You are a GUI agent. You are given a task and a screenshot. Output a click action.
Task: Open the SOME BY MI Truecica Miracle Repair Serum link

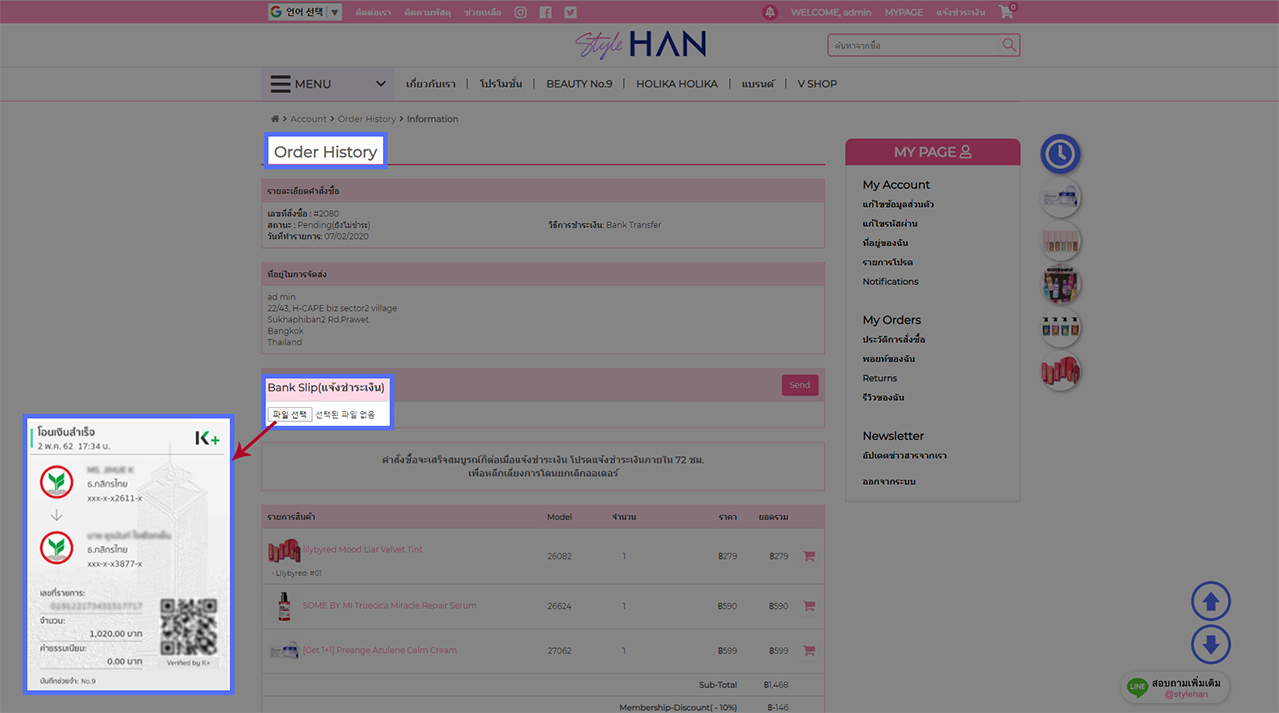[x=390, y=605]
